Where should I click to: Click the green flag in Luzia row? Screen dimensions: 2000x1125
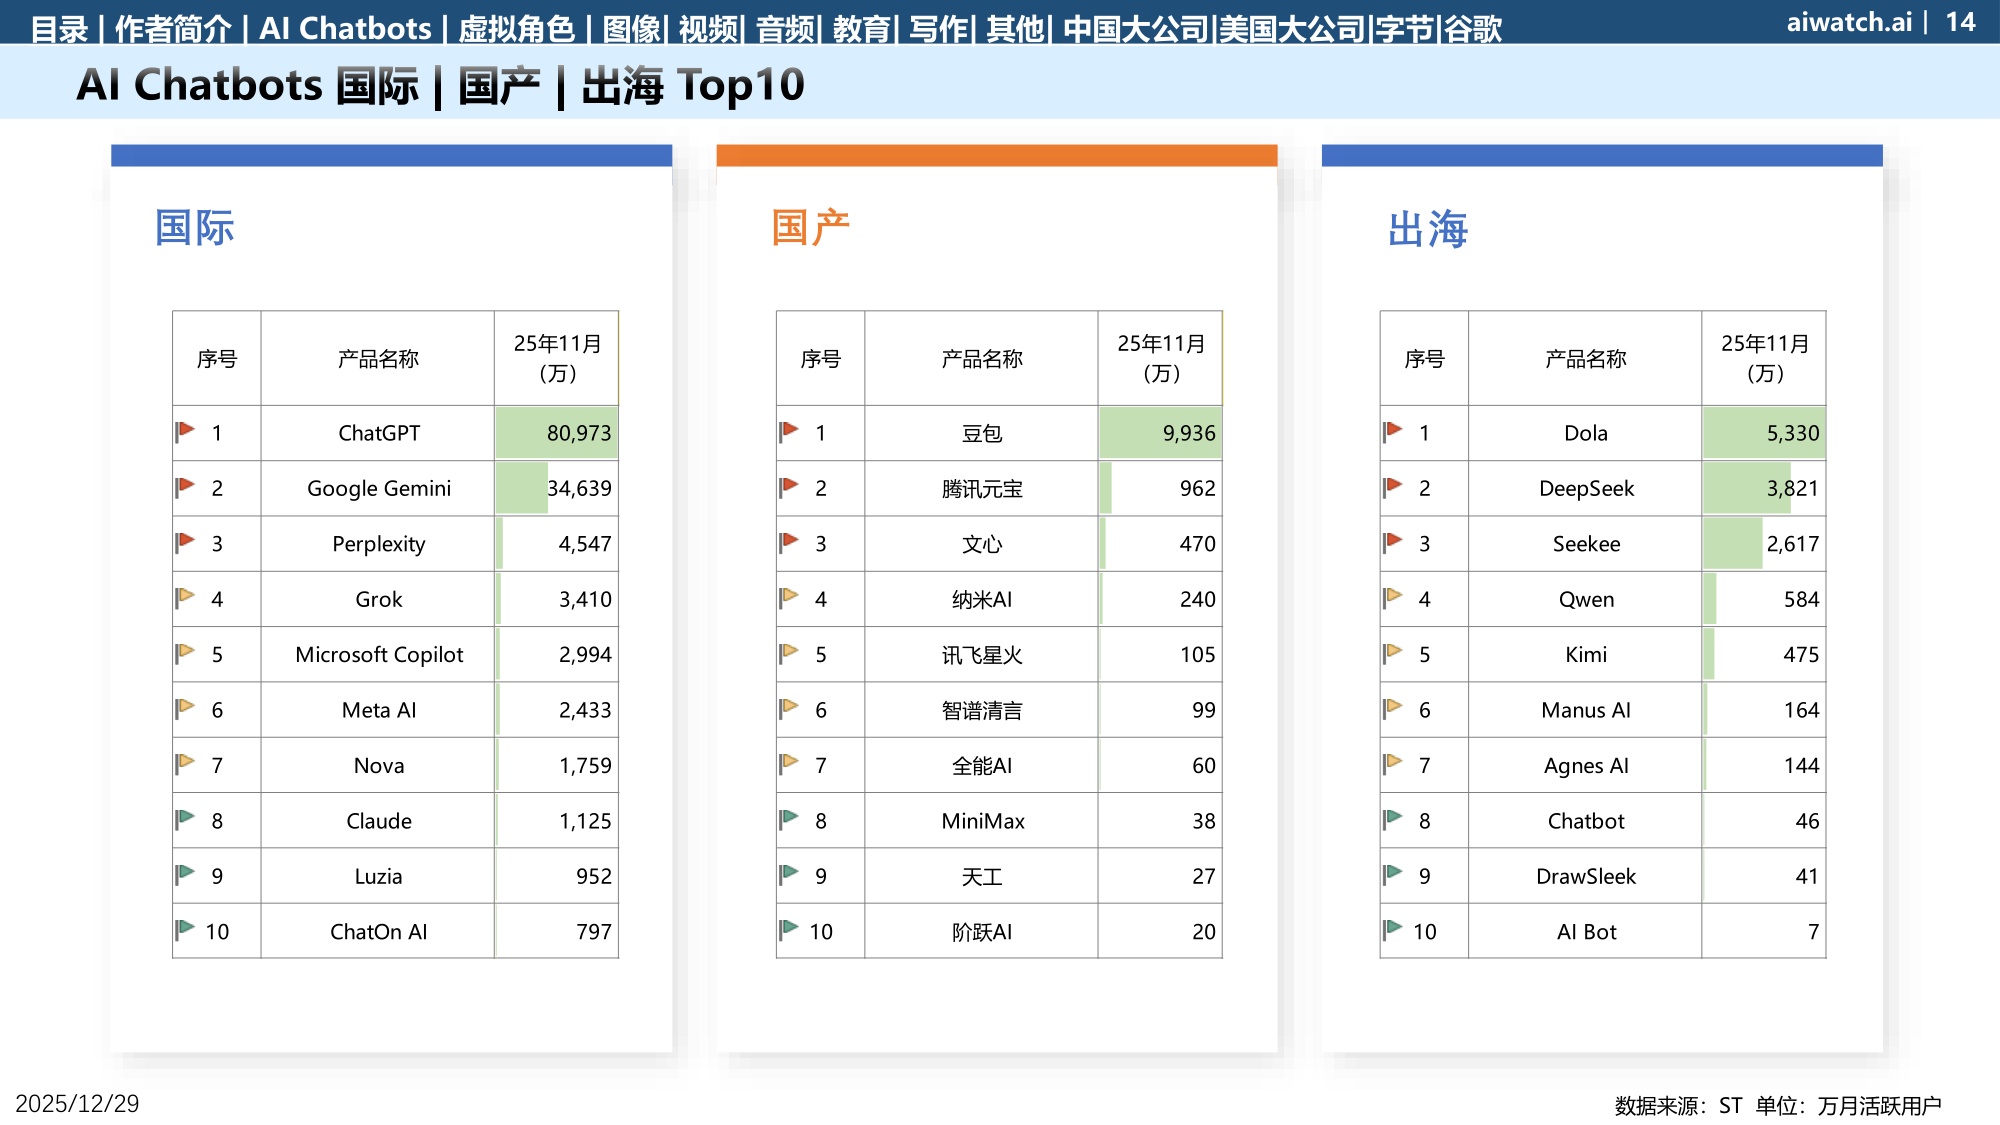[x=185, y=874]
